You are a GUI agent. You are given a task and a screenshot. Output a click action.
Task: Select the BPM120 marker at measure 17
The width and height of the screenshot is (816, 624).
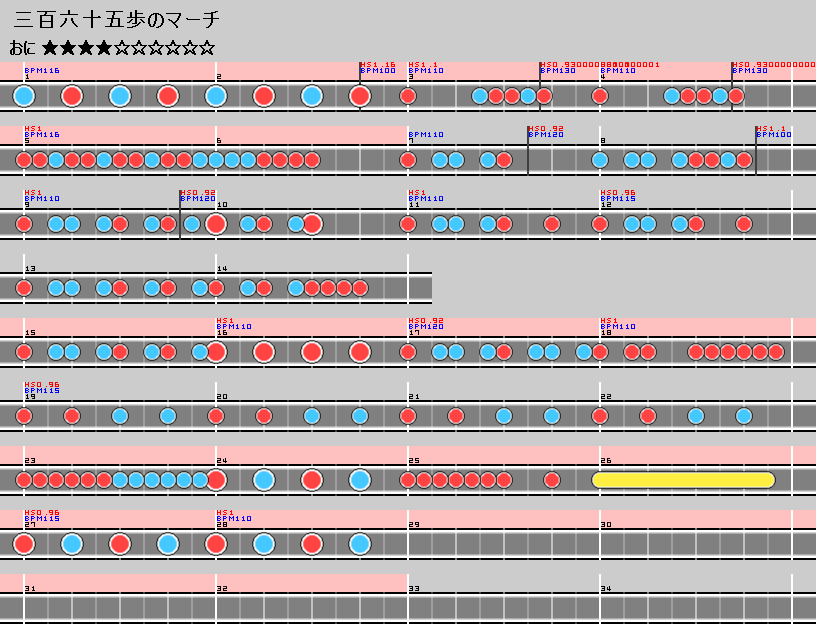(426, 327)
